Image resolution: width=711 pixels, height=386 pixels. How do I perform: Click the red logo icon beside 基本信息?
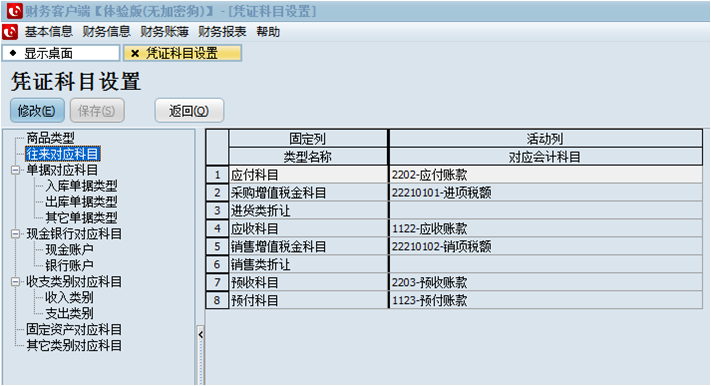(x=10, y=32)
